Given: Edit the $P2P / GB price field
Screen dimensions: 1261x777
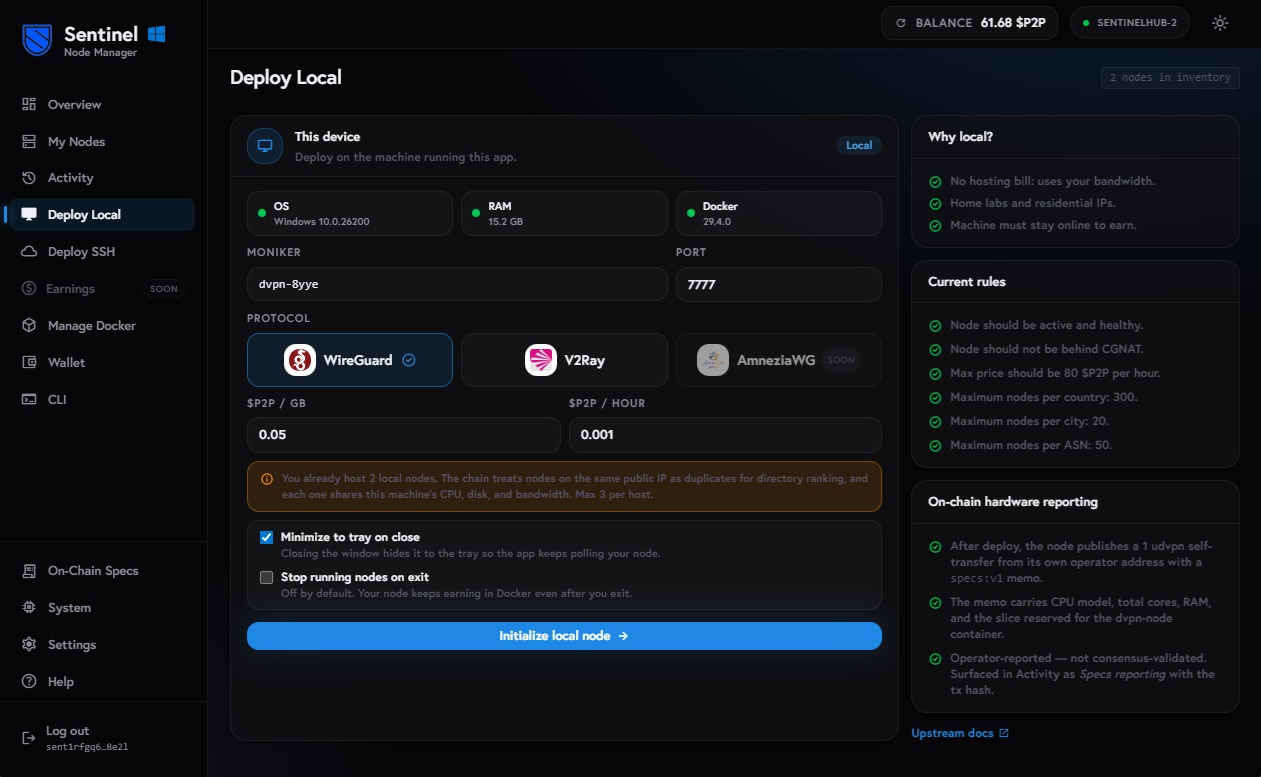Looking at the screenshot, I should pyautogui.click(x=404, y=435).
